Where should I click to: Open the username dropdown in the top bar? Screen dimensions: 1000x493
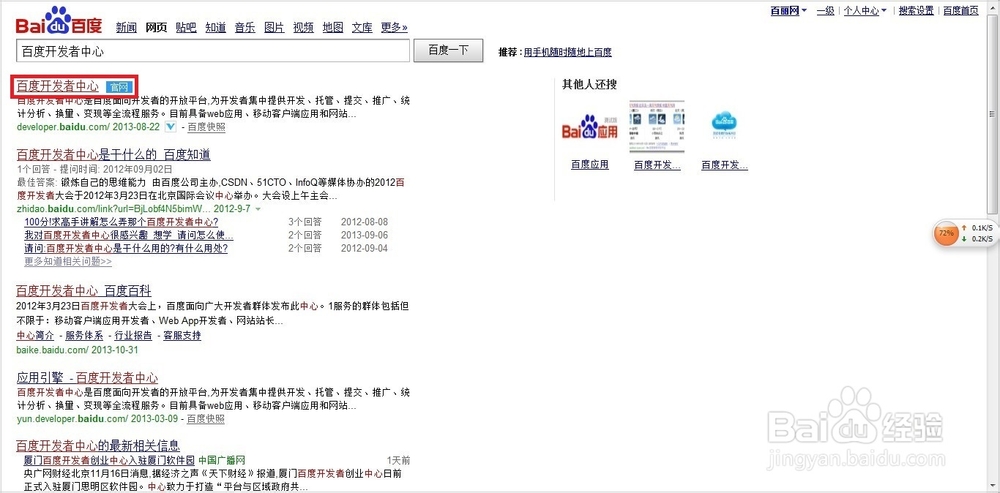pyautogui.click(x=789, y=11)
